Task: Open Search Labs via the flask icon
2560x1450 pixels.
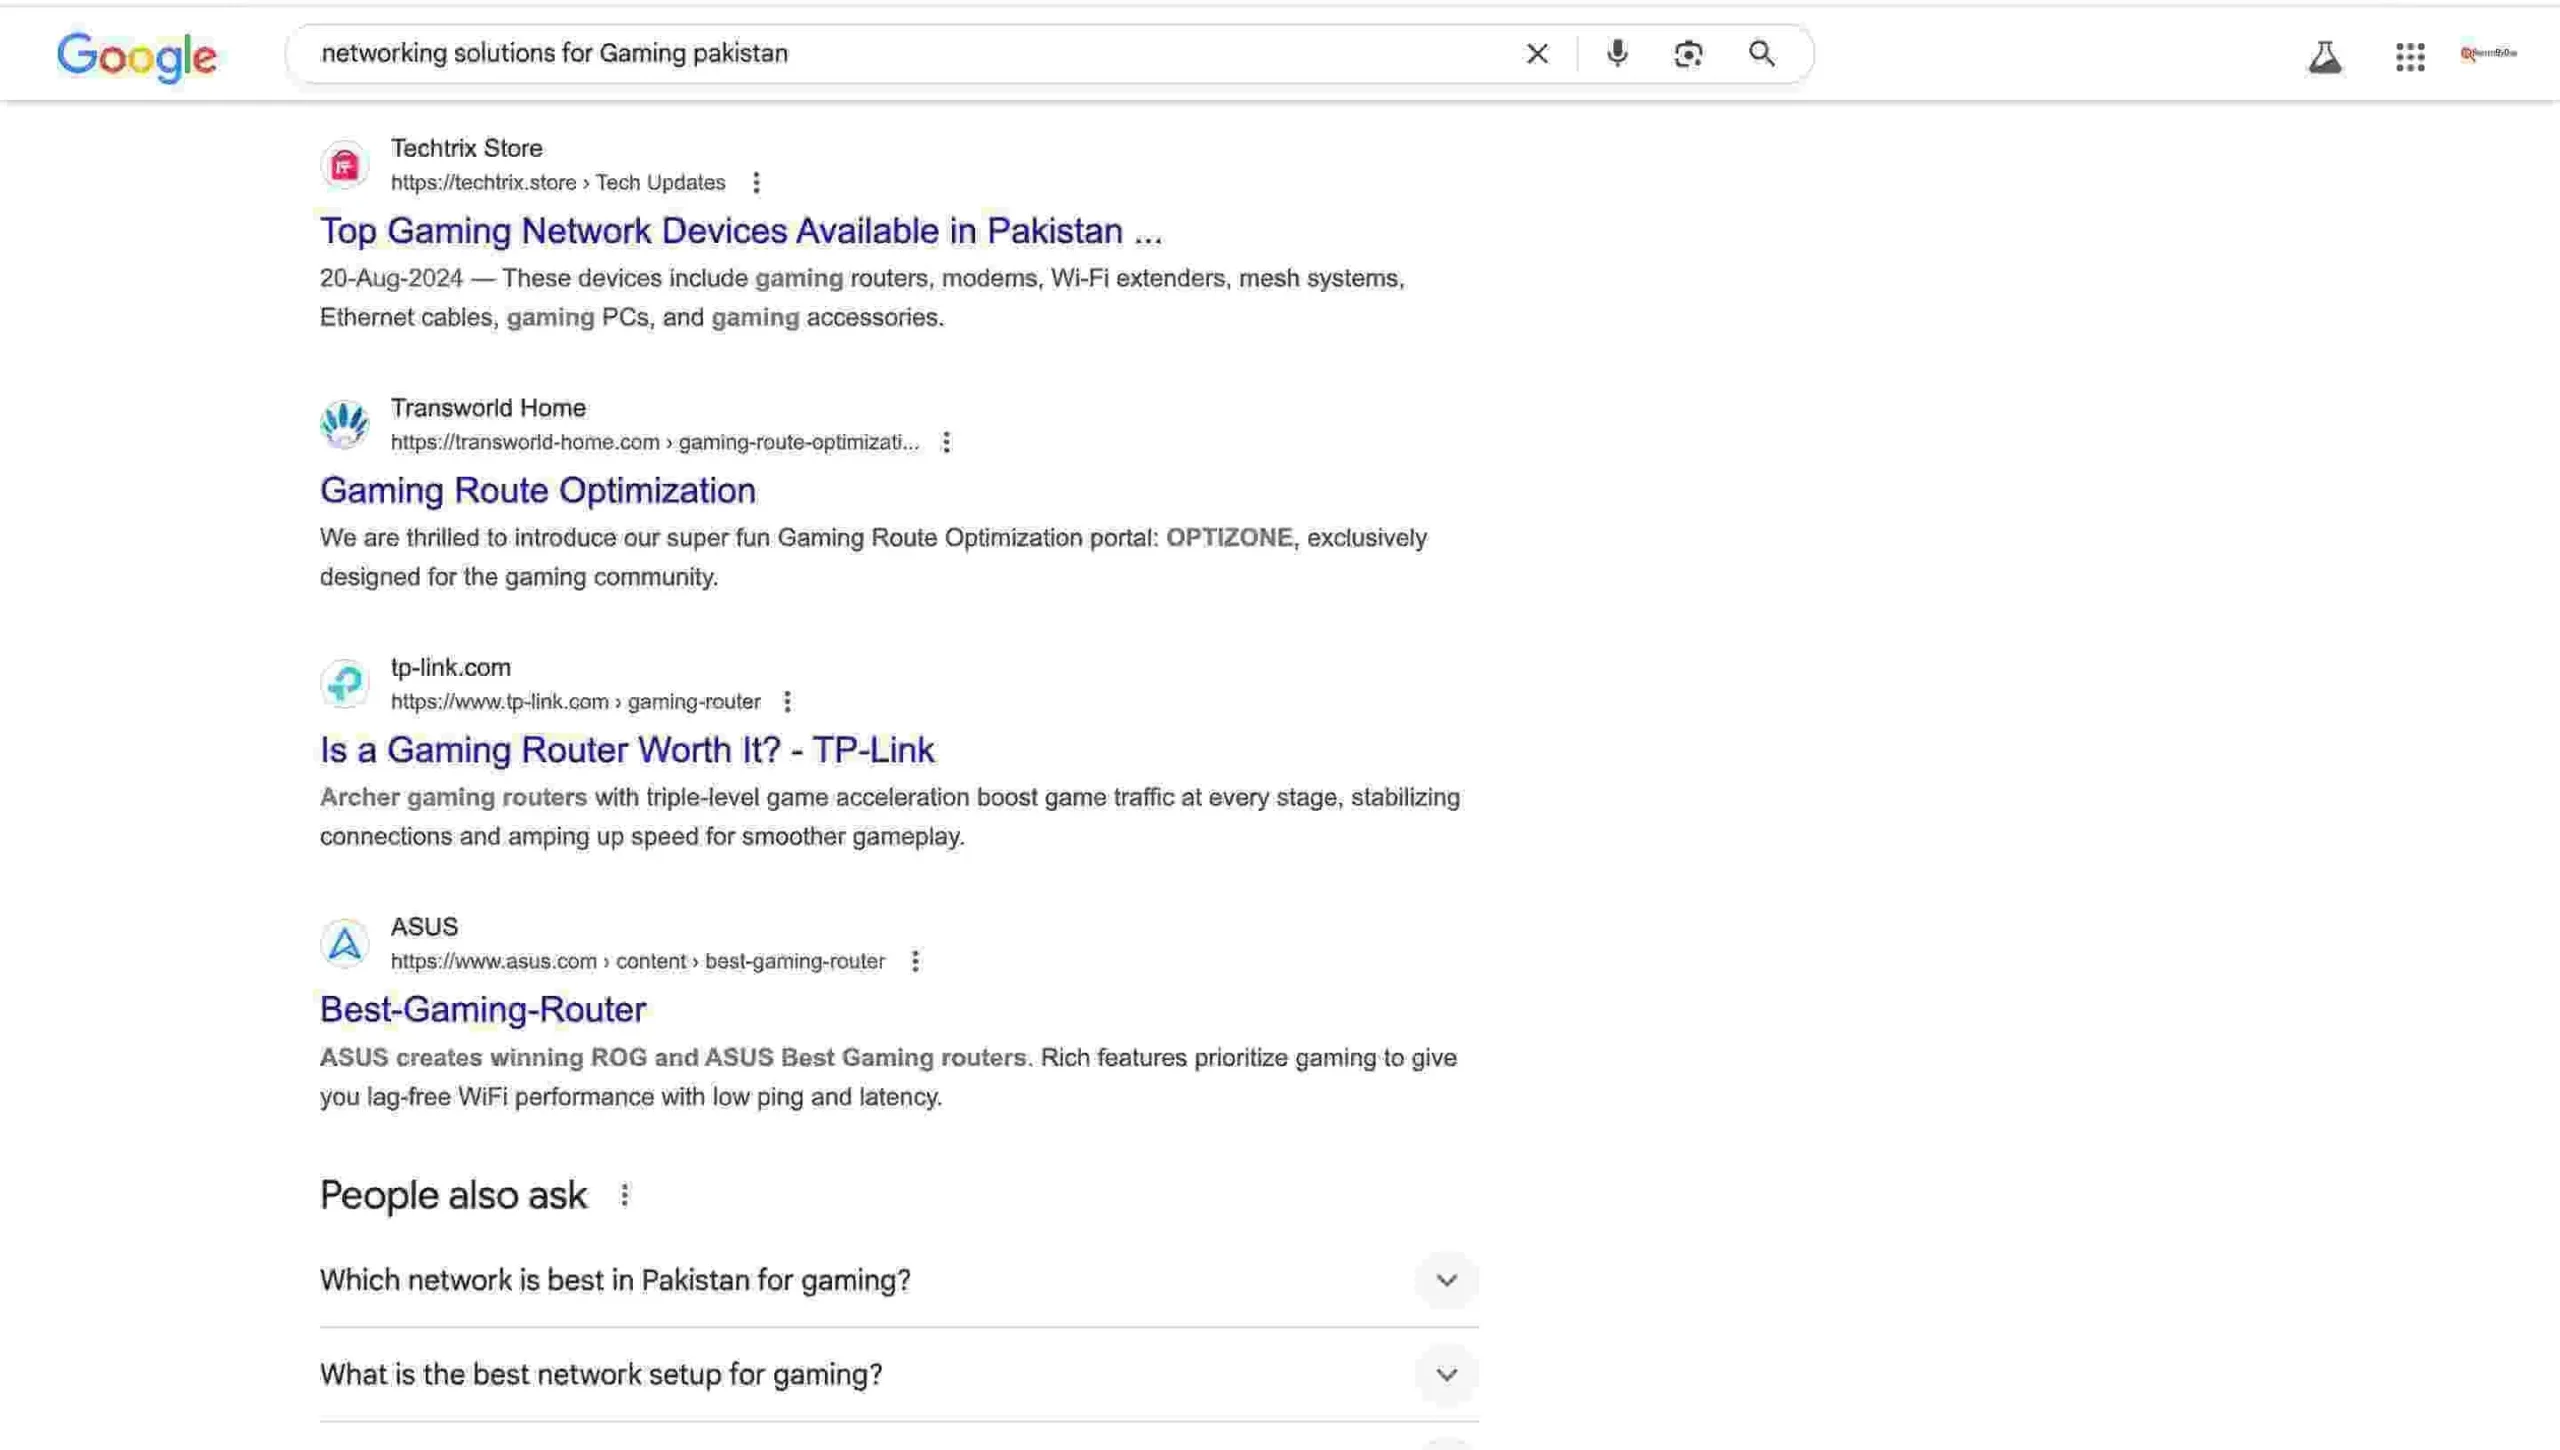Action: click(x=2325, y=57)
